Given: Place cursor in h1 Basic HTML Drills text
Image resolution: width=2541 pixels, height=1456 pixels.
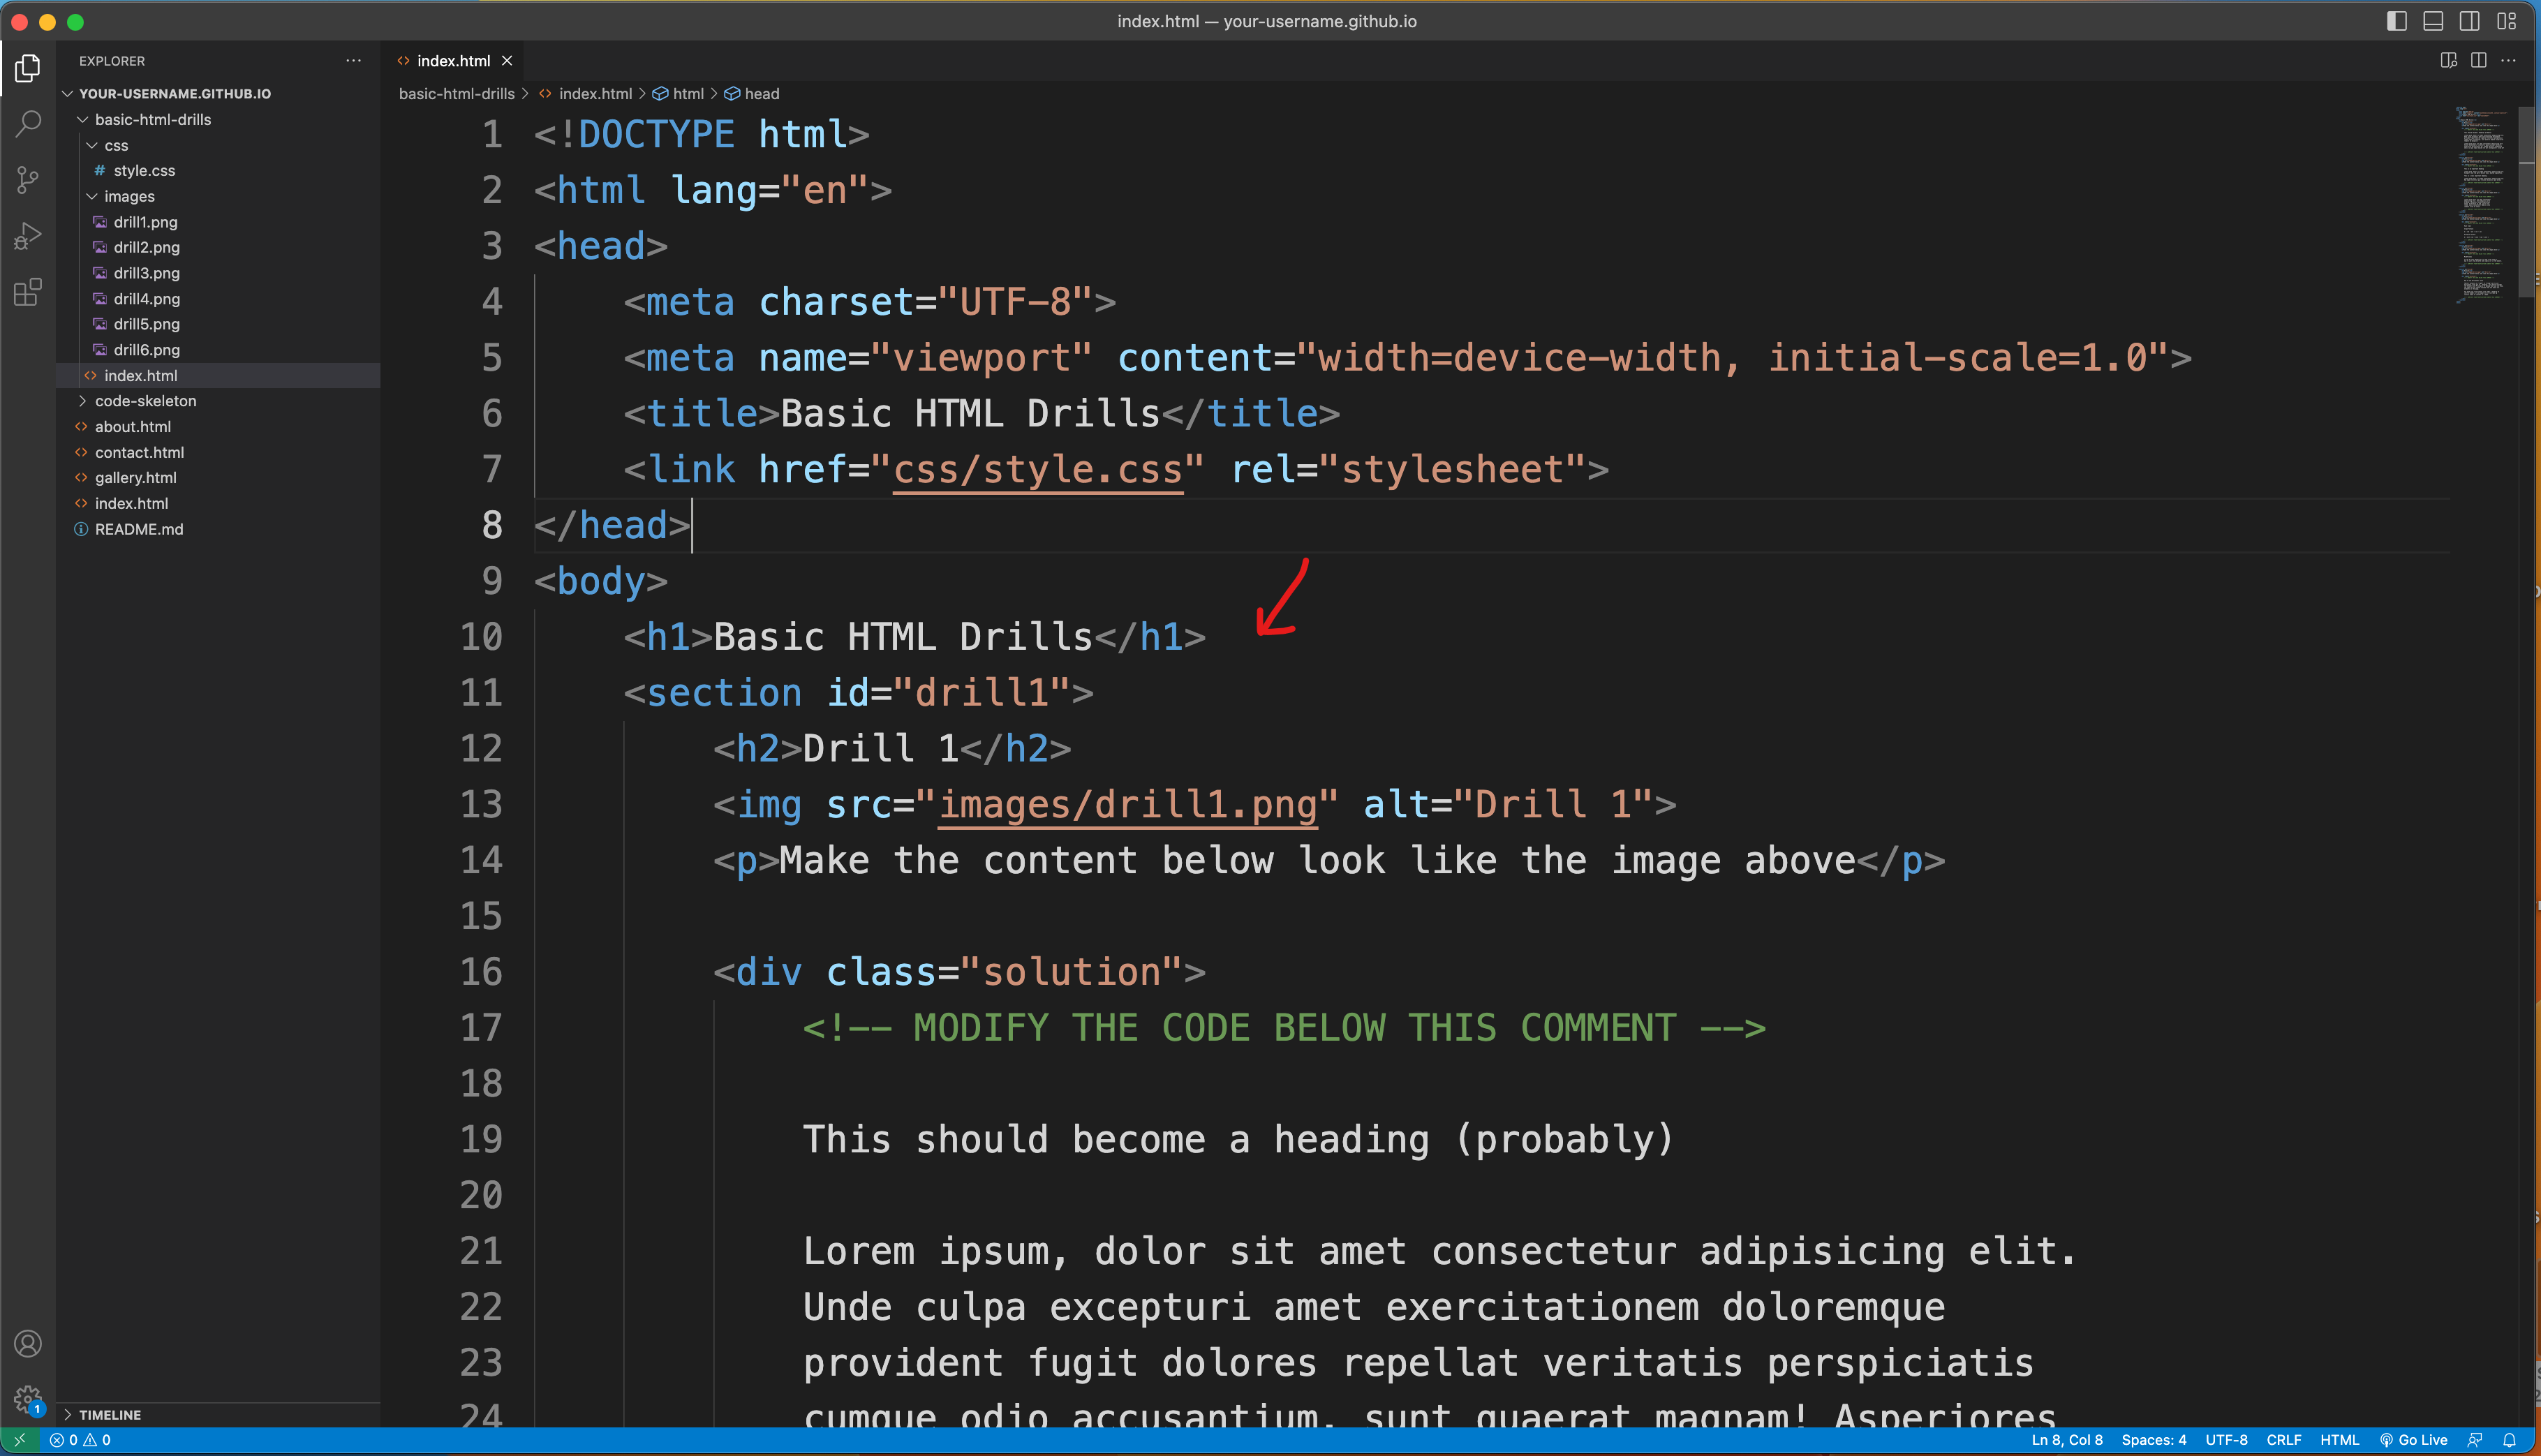Looking at the screenshot, I should point(903,637).
